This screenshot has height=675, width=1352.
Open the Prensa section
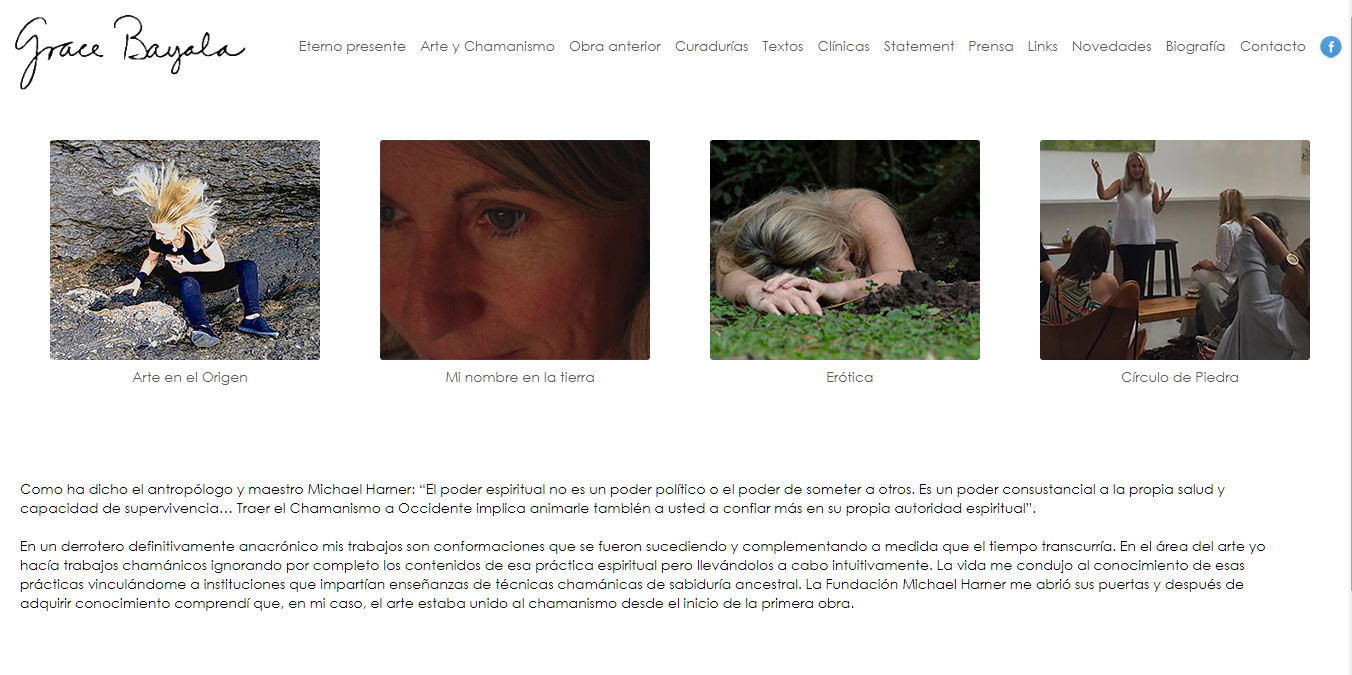990,46
